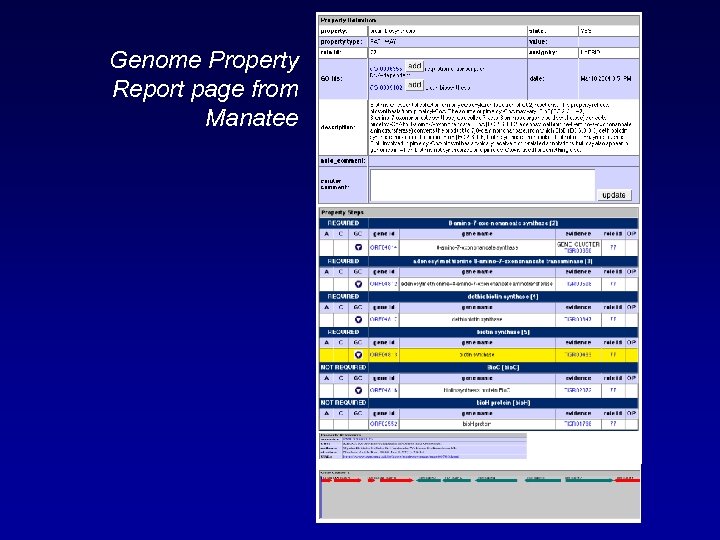Click the GC icon in the highlighted biotin synthase row
This screenshot has width=720, height=540.
[358, 355]
